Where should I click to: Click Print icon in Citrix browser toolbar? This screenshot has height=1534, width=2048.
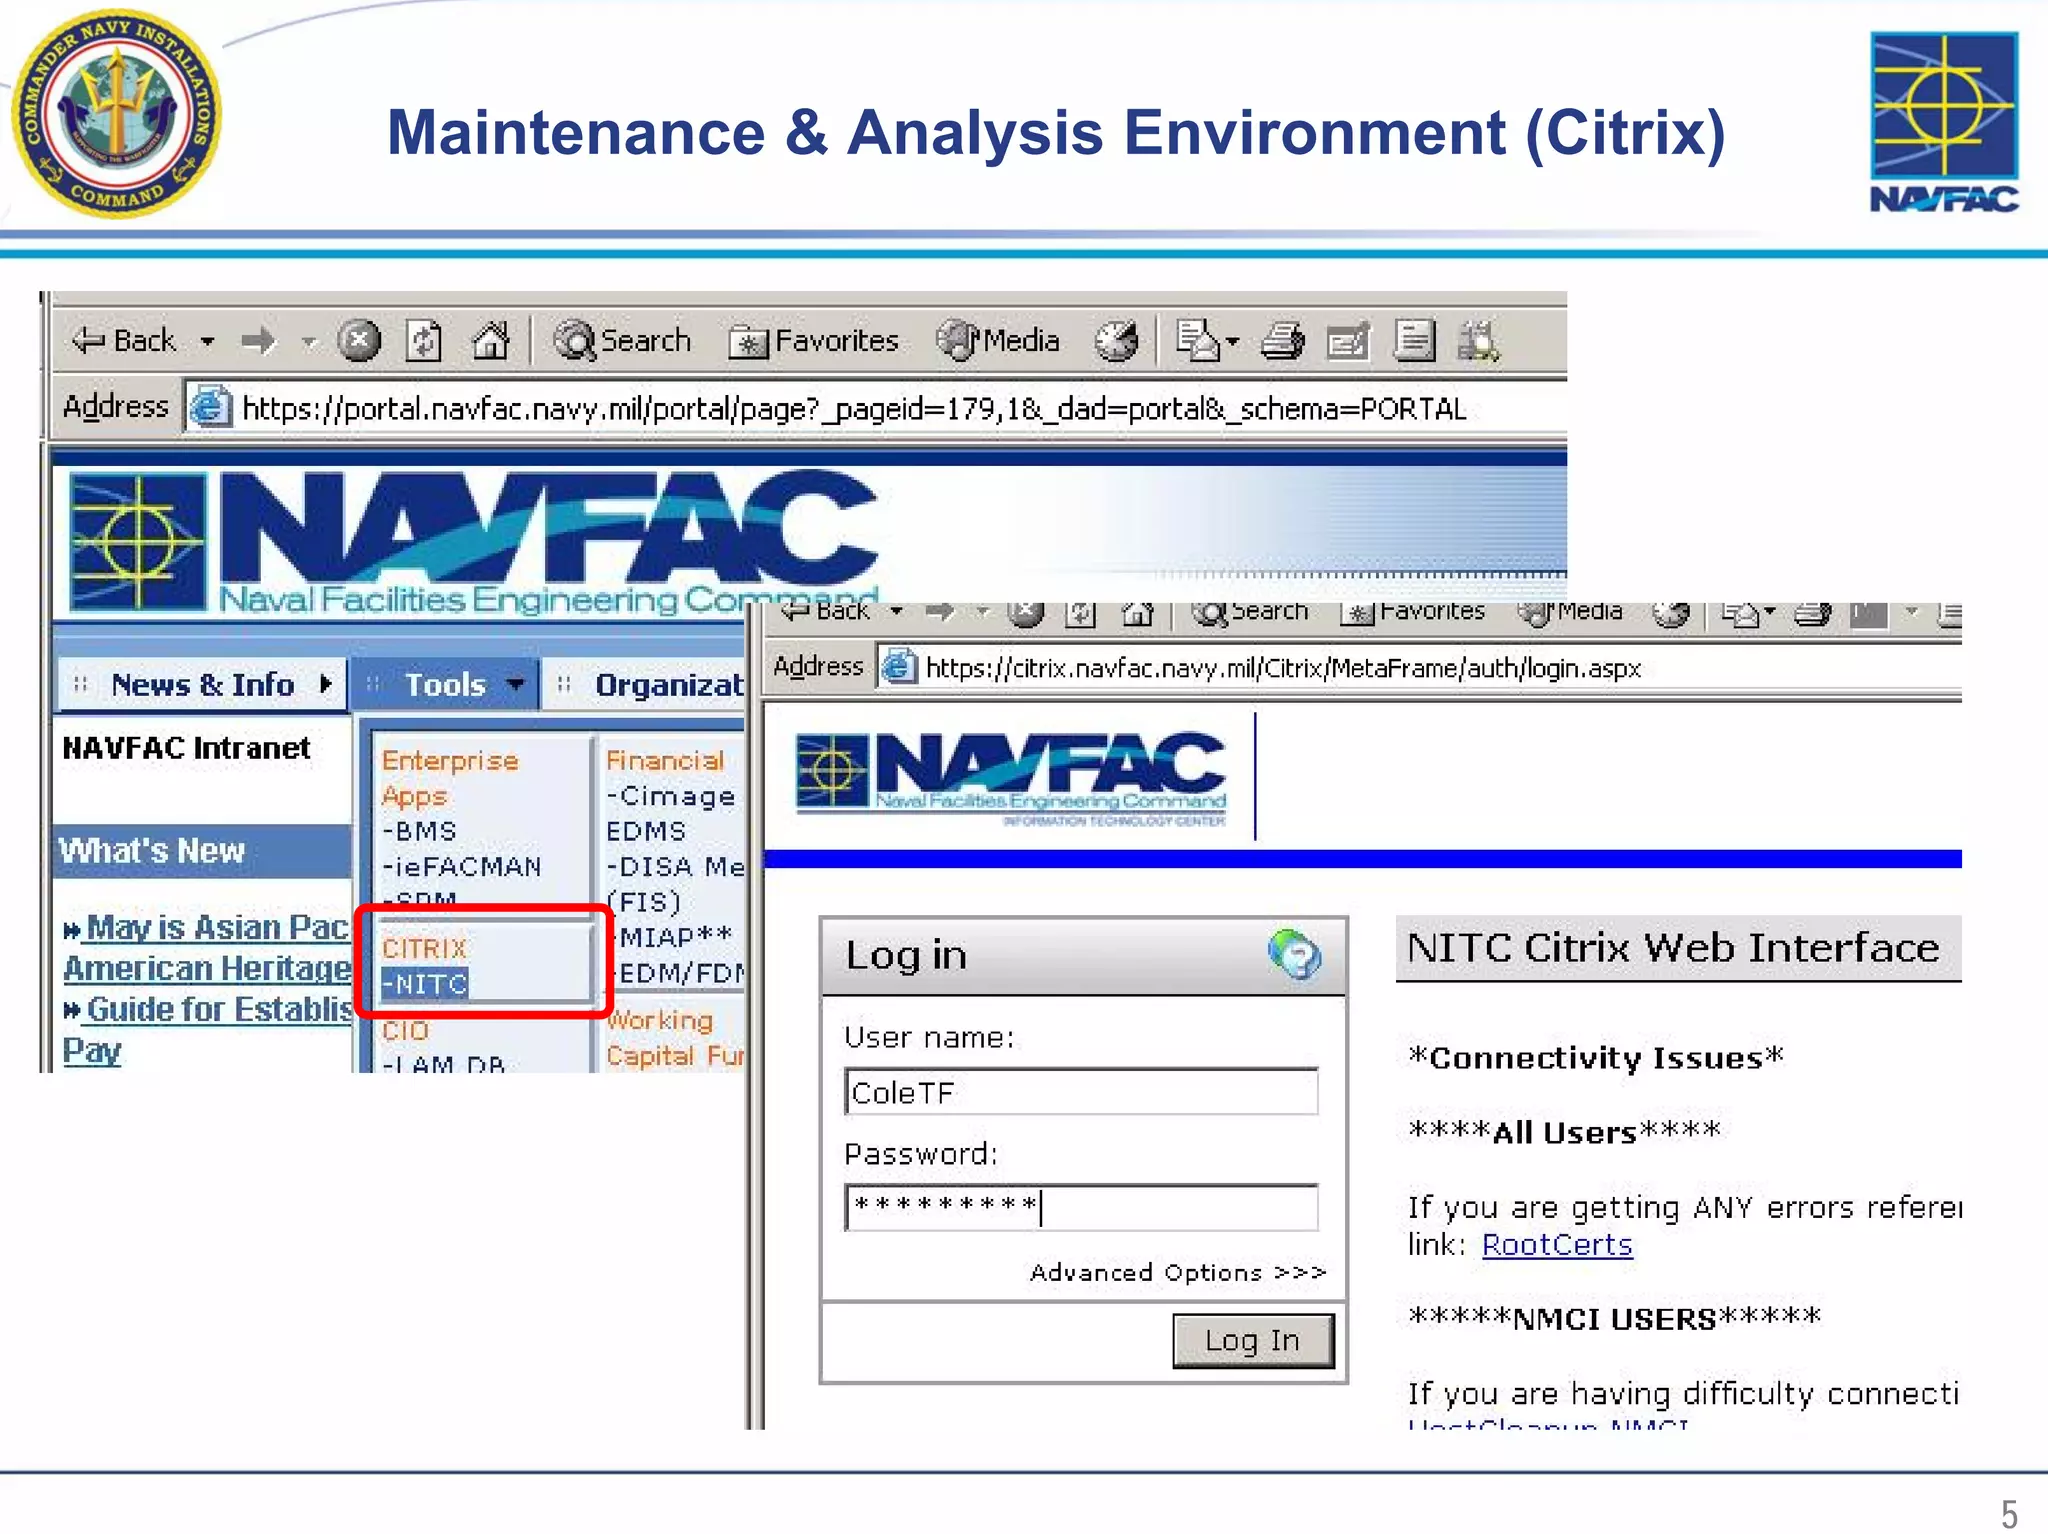(x=1812, y=613)
